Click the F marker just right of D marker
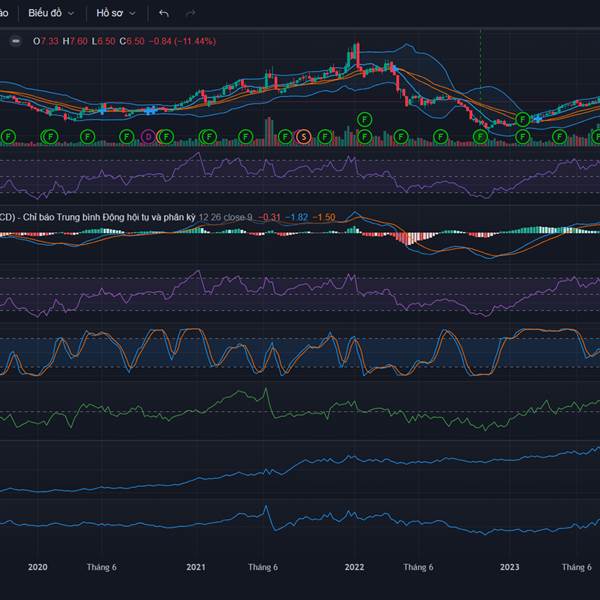This screenshot has height=600, width=600. tap(167, 135)
